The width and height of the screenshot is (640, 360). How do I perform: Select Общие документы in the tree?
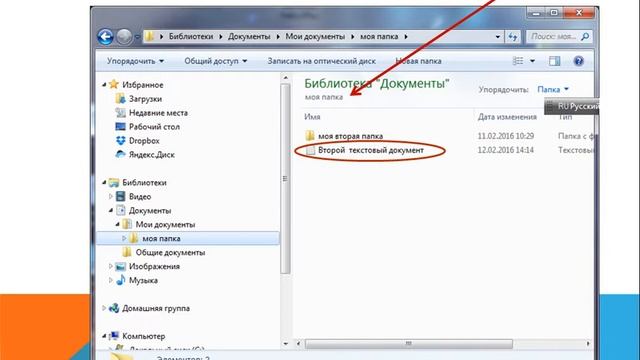170,252
